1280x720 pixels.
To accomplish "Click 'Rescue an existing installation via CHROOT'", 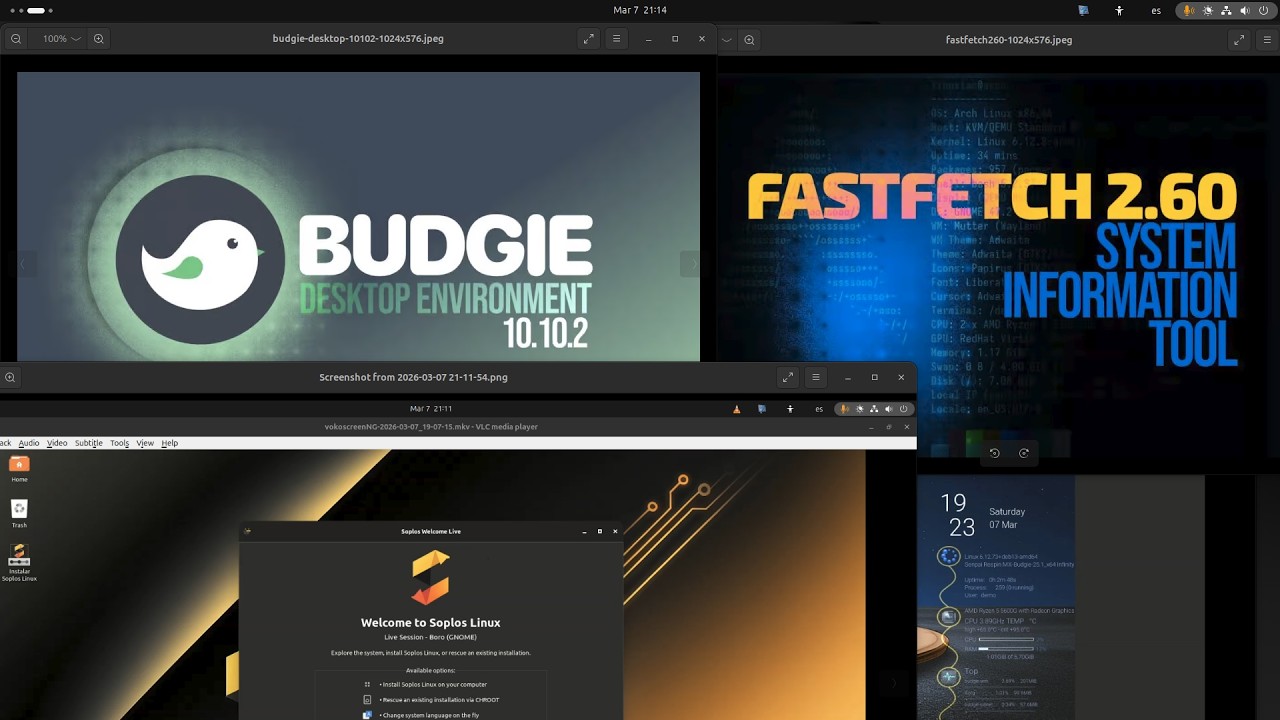I will [x=439, y=700].
